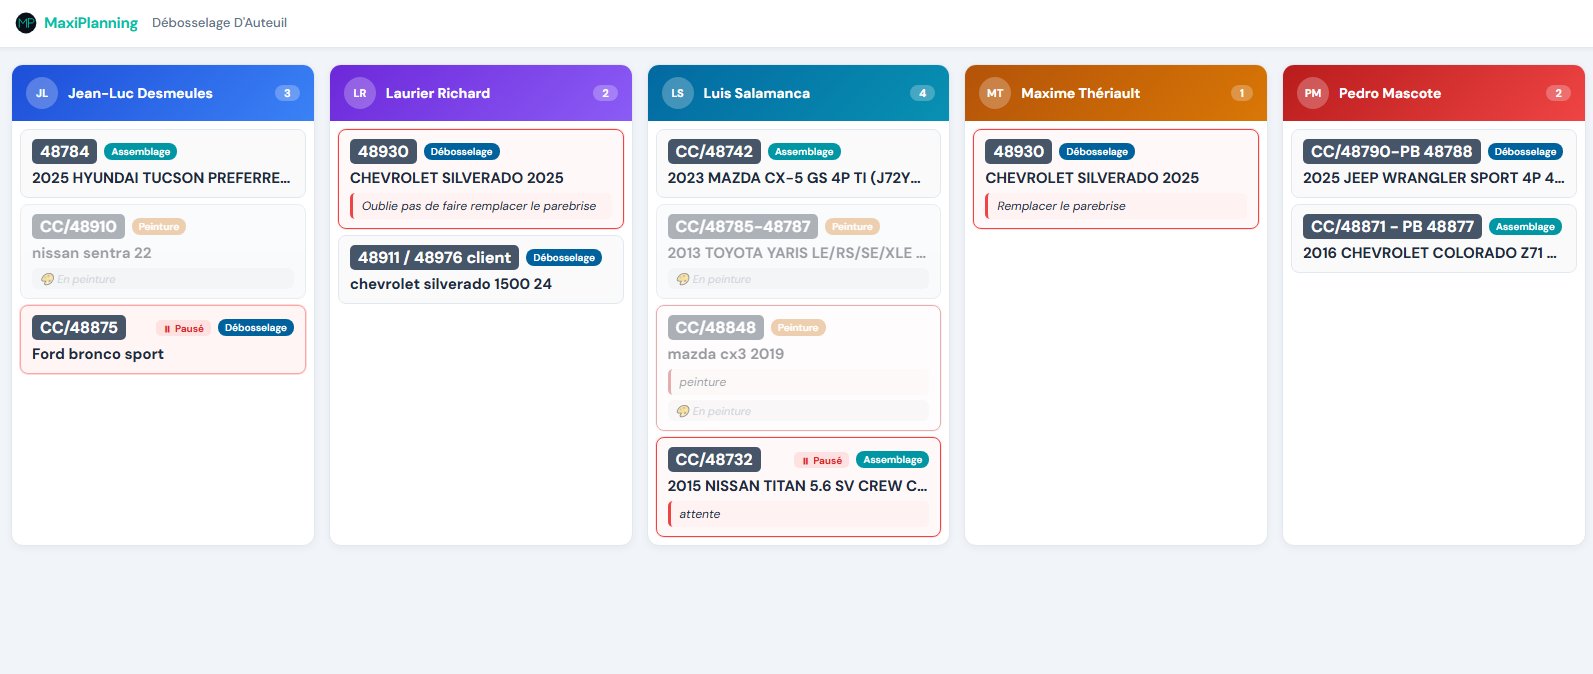Click Débosselage tag on Jeep Wrangler card
1593x674 pixels.
(1526, 152)
